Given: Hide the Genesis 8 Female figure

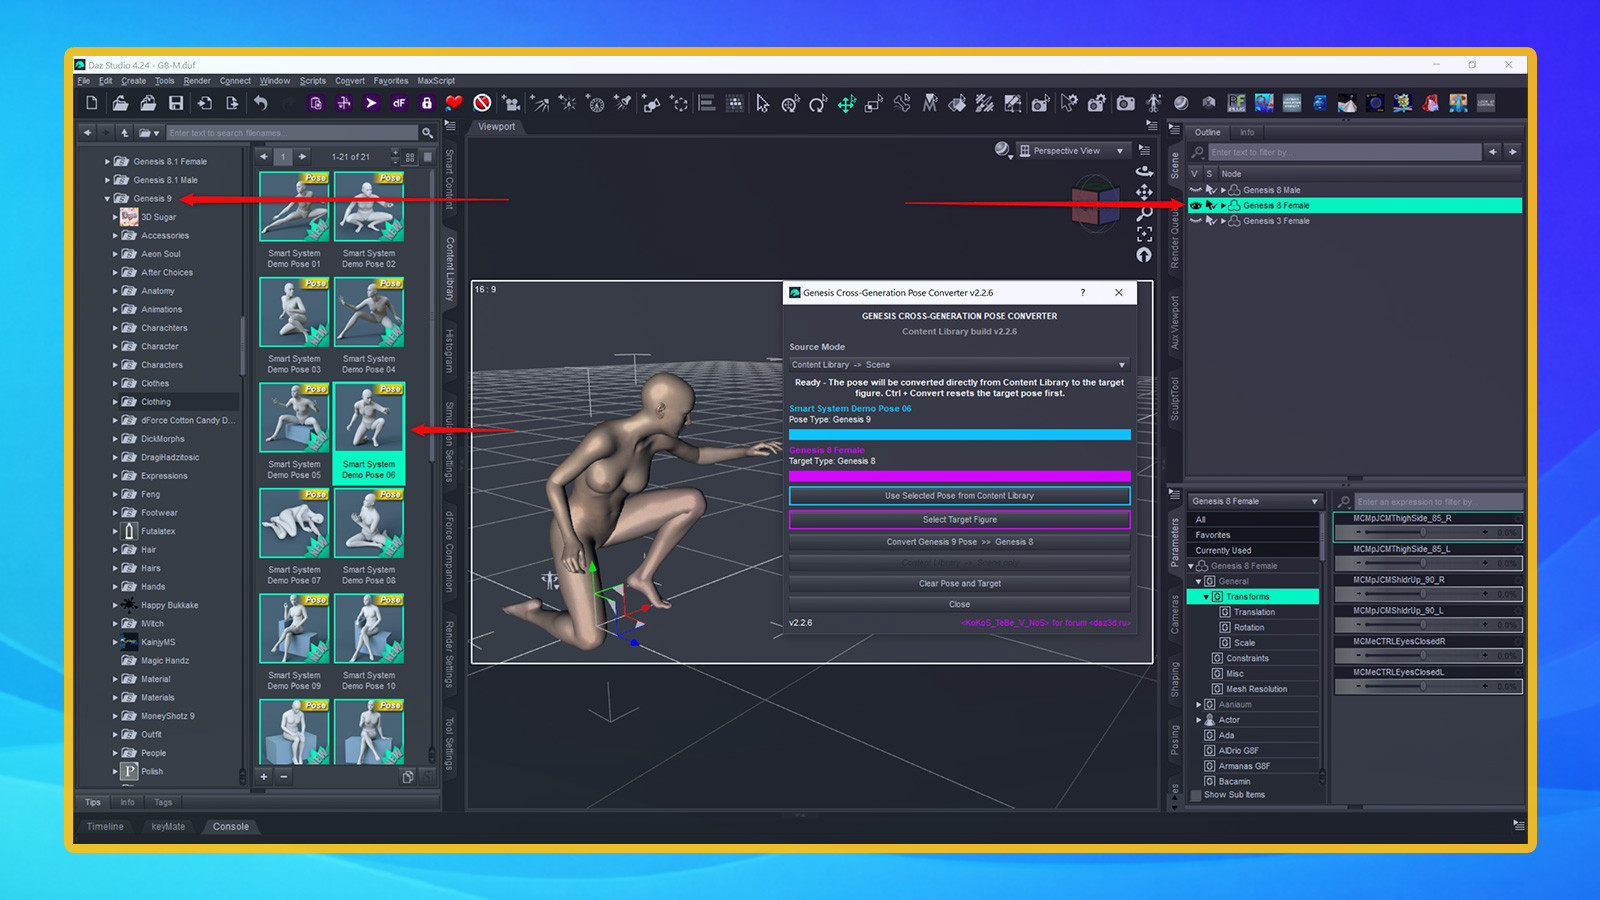Looking at the screenshot, I should pos(1195,205).
